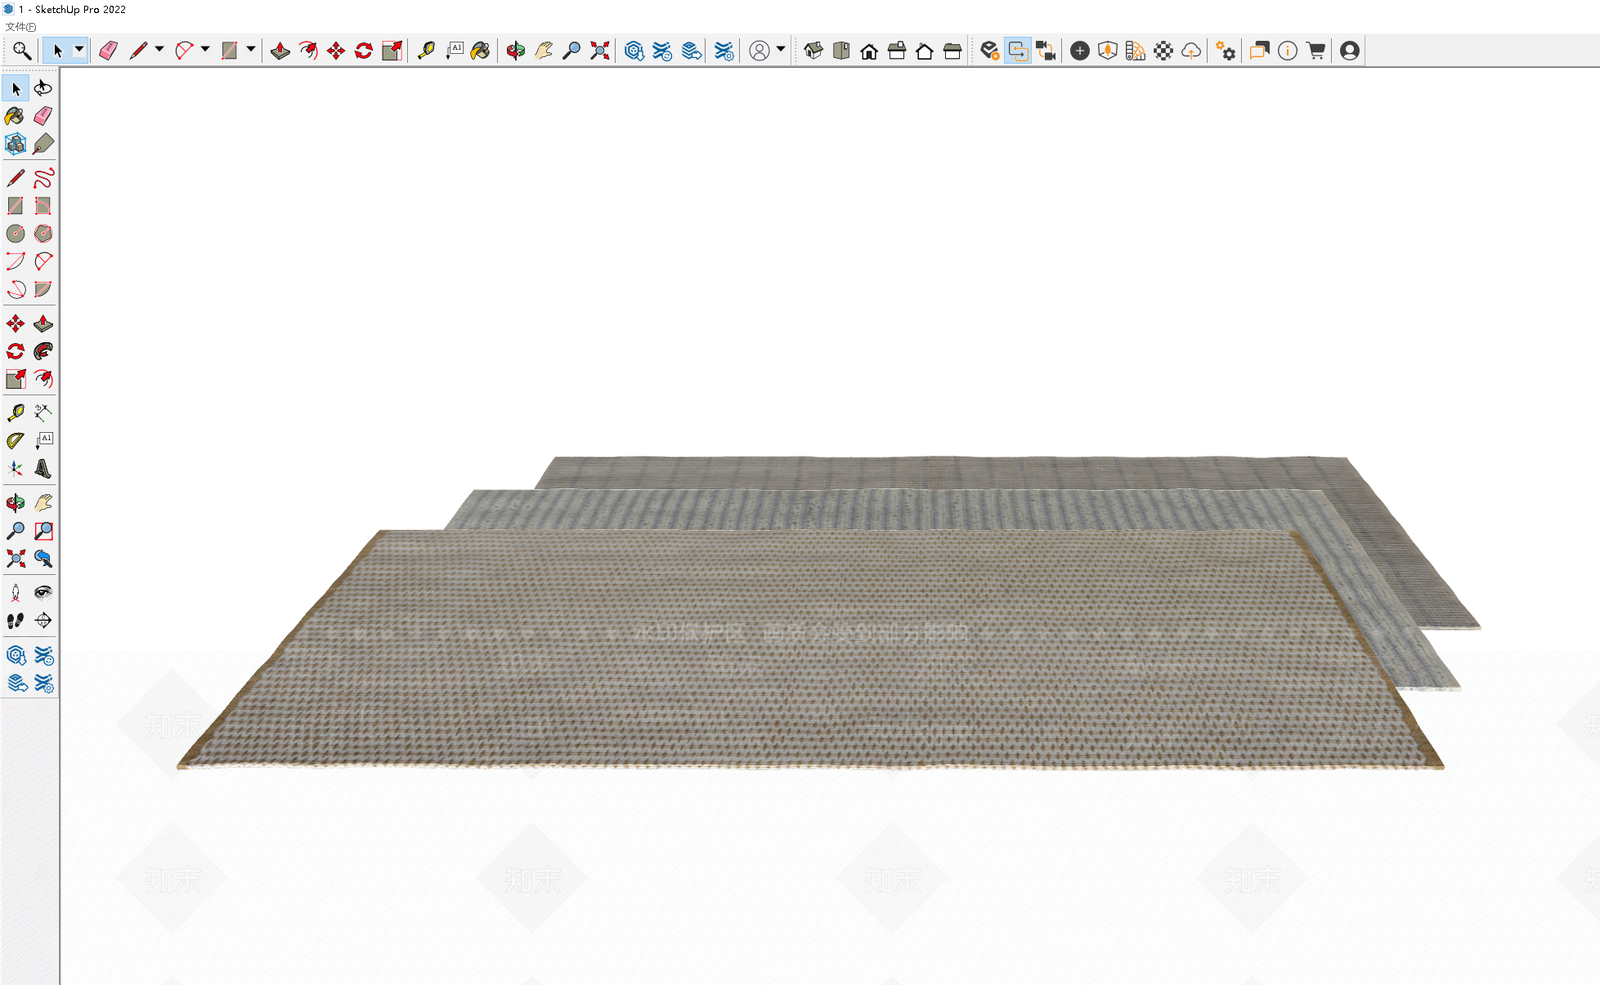Open Extension Manager from top toolbar
Image resolution: width=1600 pixels, height=985 pixels.
[x=725, y=50]
